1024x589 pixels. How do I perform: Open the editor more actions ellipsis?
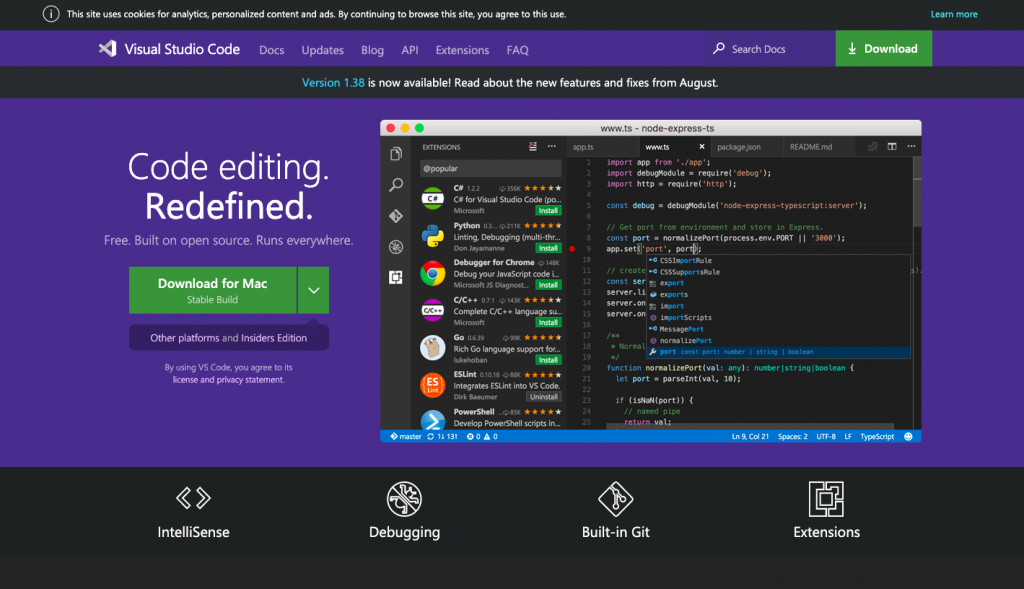point(911,146)
